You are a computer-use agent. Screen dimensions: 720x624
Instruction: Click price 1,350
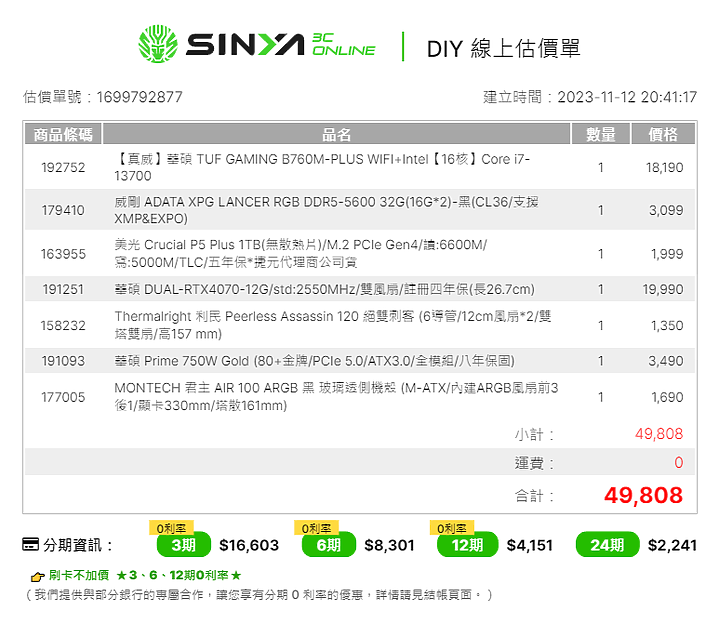coord(667,326)
